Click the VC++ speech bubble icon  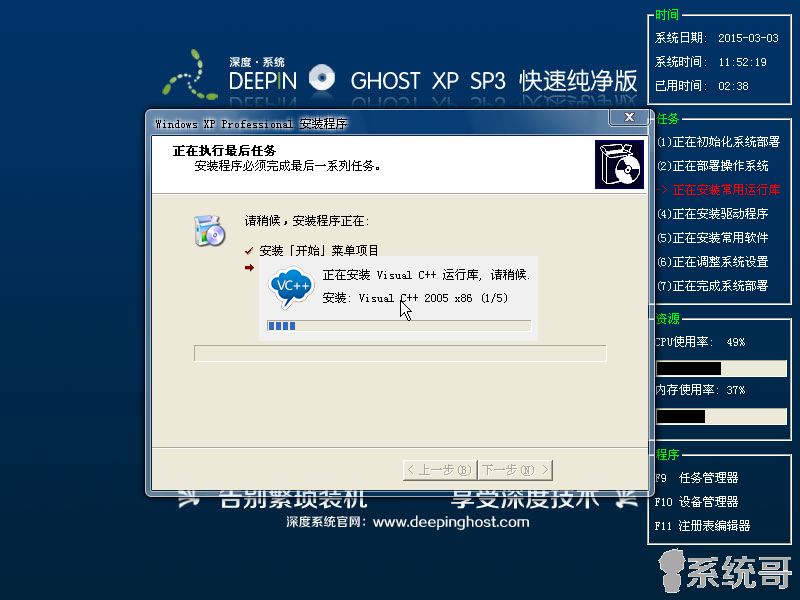point(291,287)
